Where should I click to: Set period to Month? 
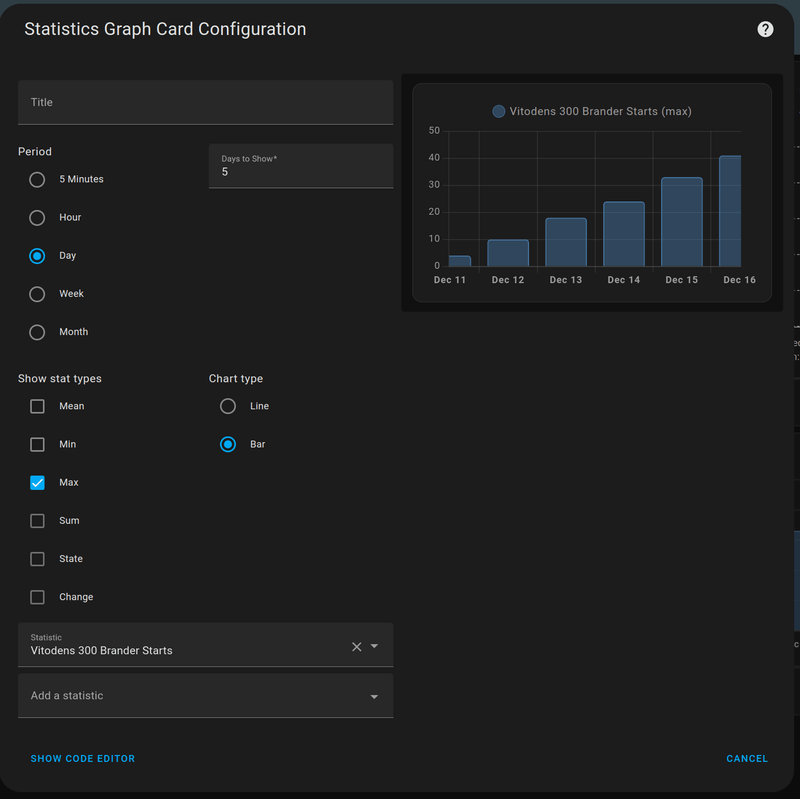(x=37, y=332)
